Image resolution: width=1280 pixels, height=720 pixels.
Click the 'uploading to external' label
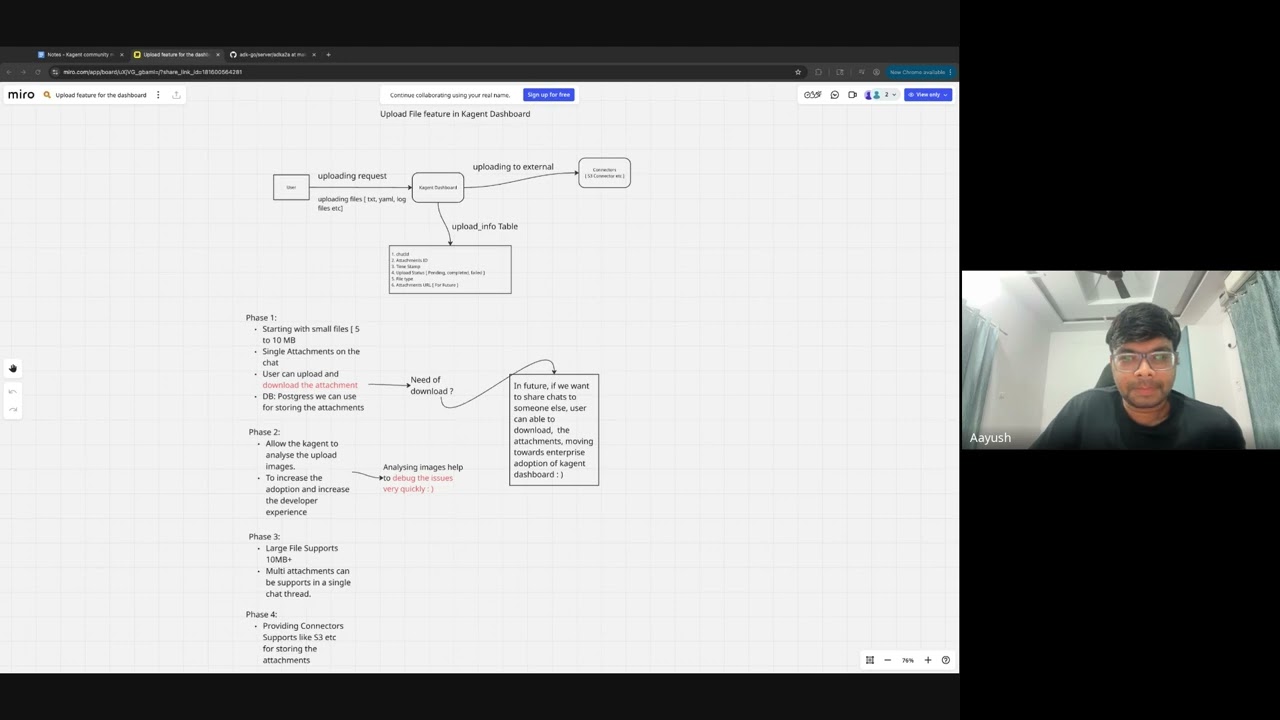pos(513,167)
